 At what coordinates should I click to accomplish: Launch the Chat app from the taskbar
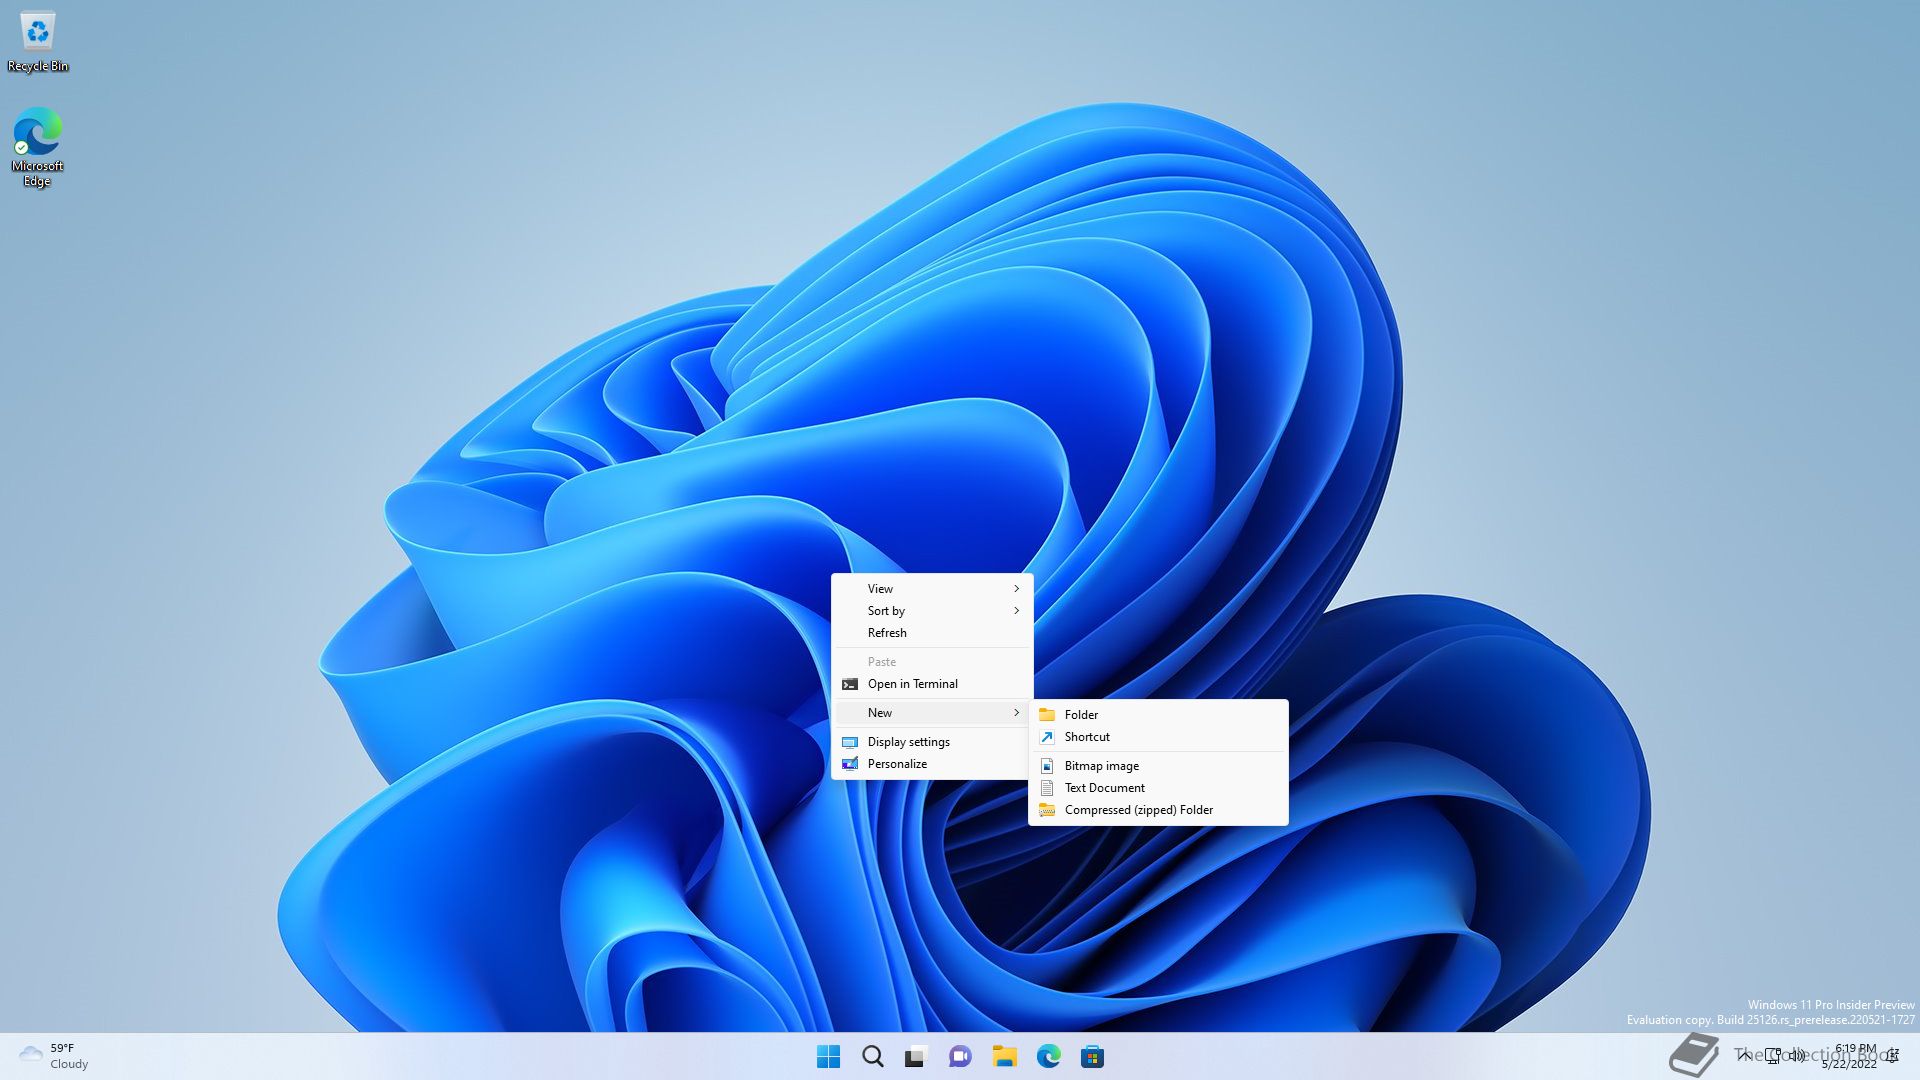(960, 1056)
